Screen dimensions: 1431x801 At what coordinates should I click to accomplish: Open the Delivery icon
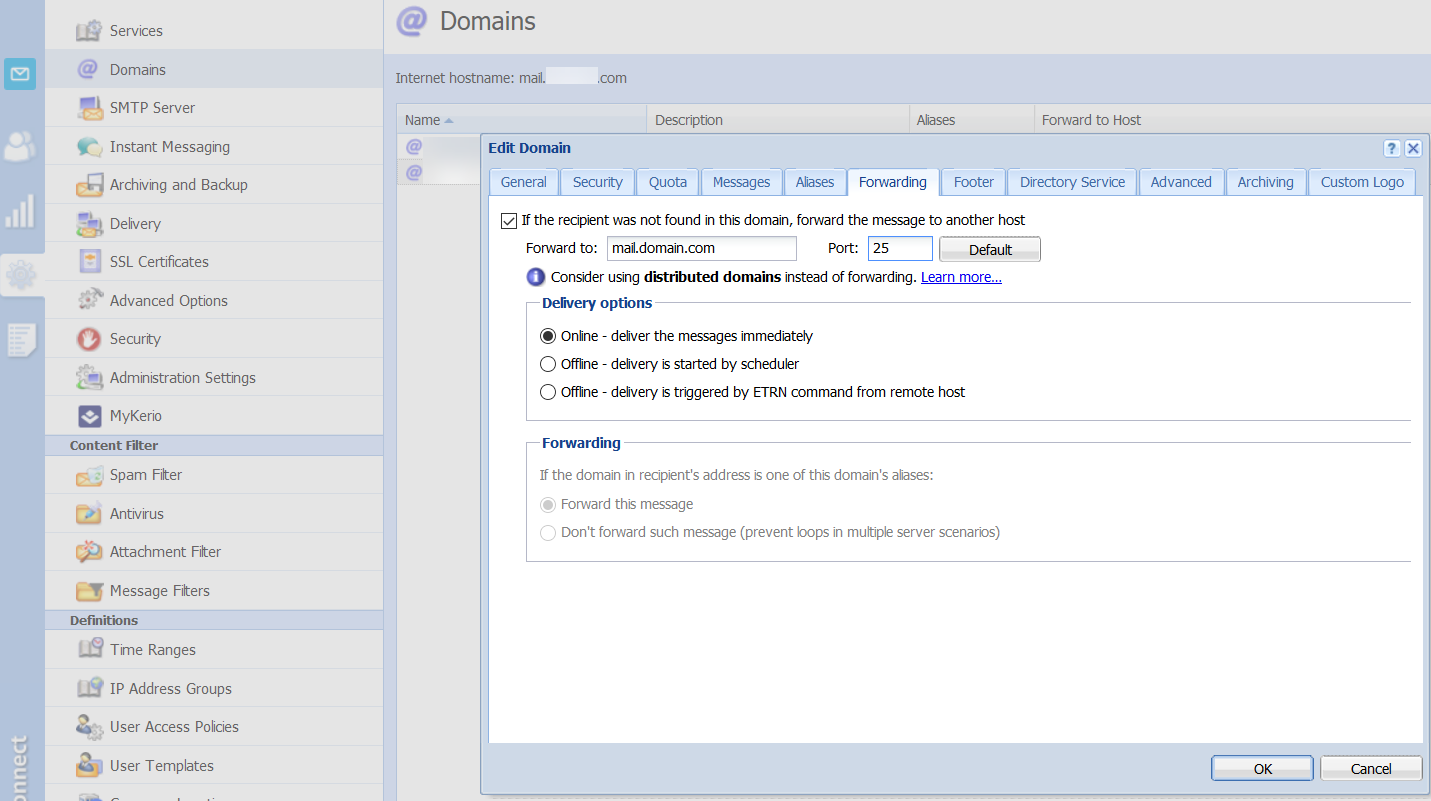tap(89, 224)
